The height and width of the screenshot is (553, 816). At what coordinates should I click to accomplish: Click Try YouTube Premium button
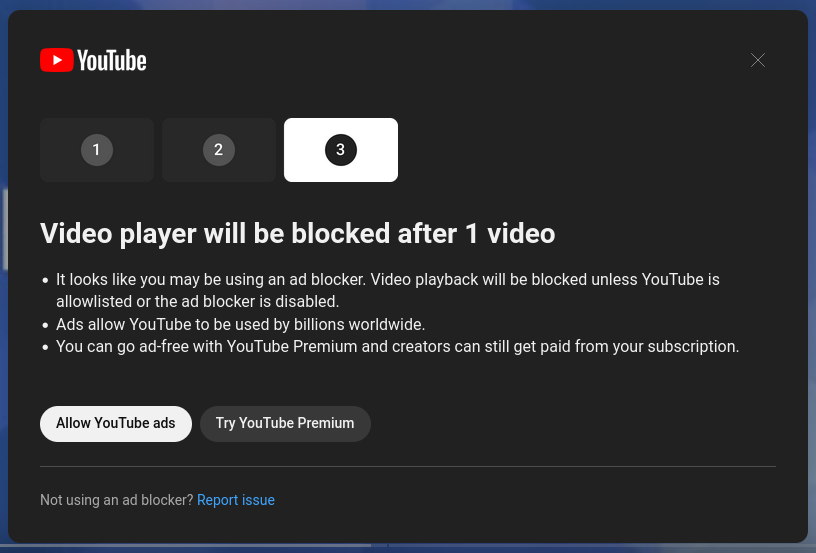[x=285, y=423]
